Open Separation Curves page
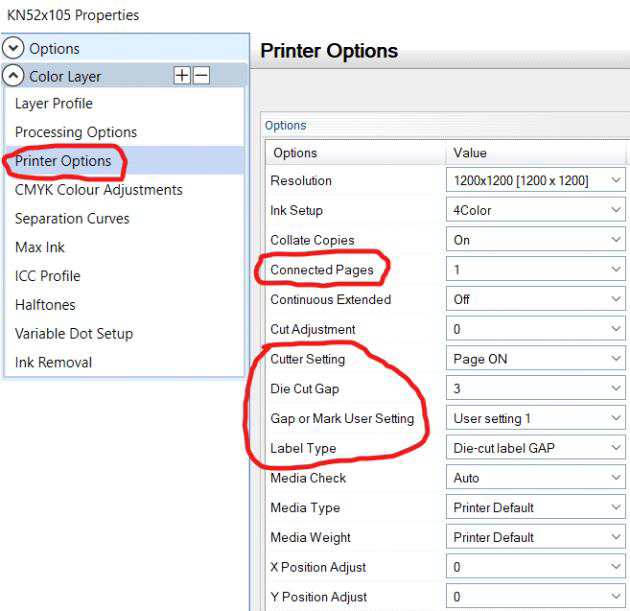The width and height of the screenshot is (630, 611). 72,219
